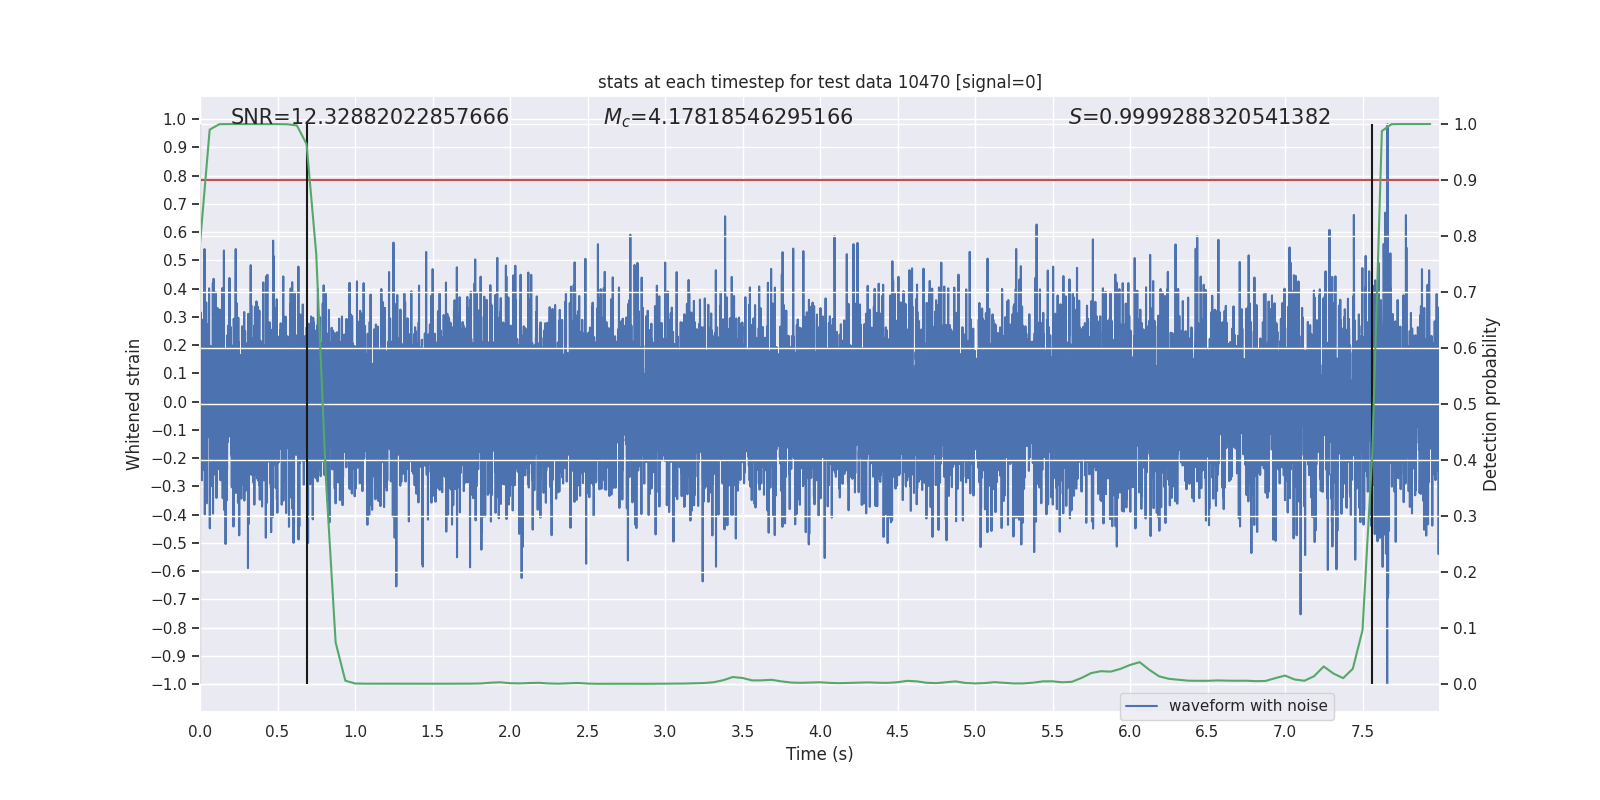
Task: Click the 0.0 tick label on time axis
Action: 200,732
